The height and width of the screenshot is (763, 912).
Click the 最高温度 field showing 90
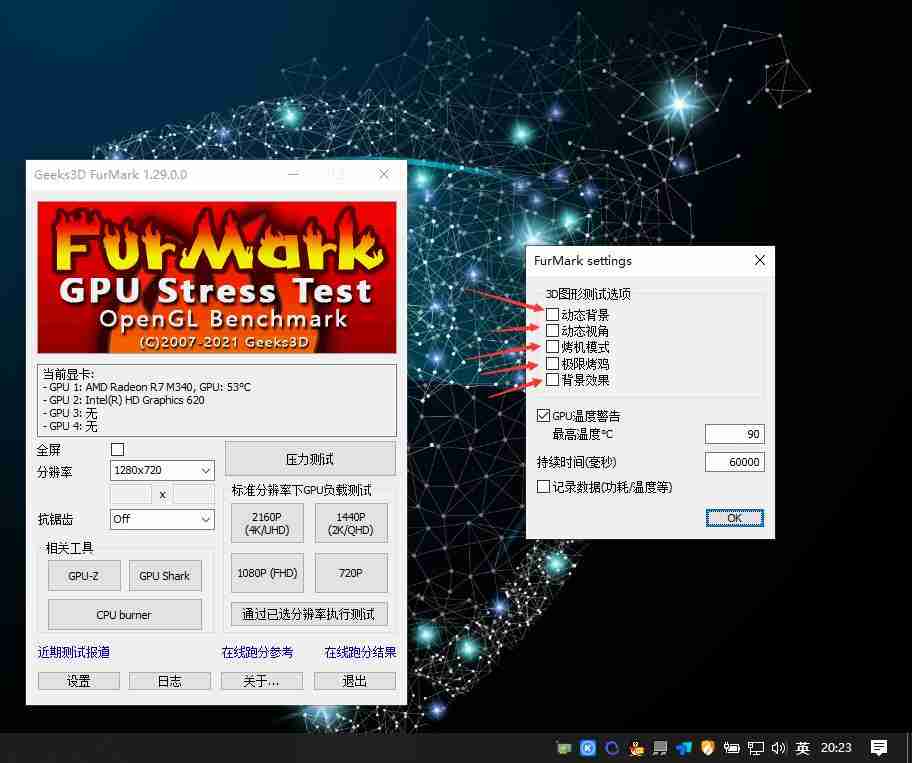(x=735, y=434)
